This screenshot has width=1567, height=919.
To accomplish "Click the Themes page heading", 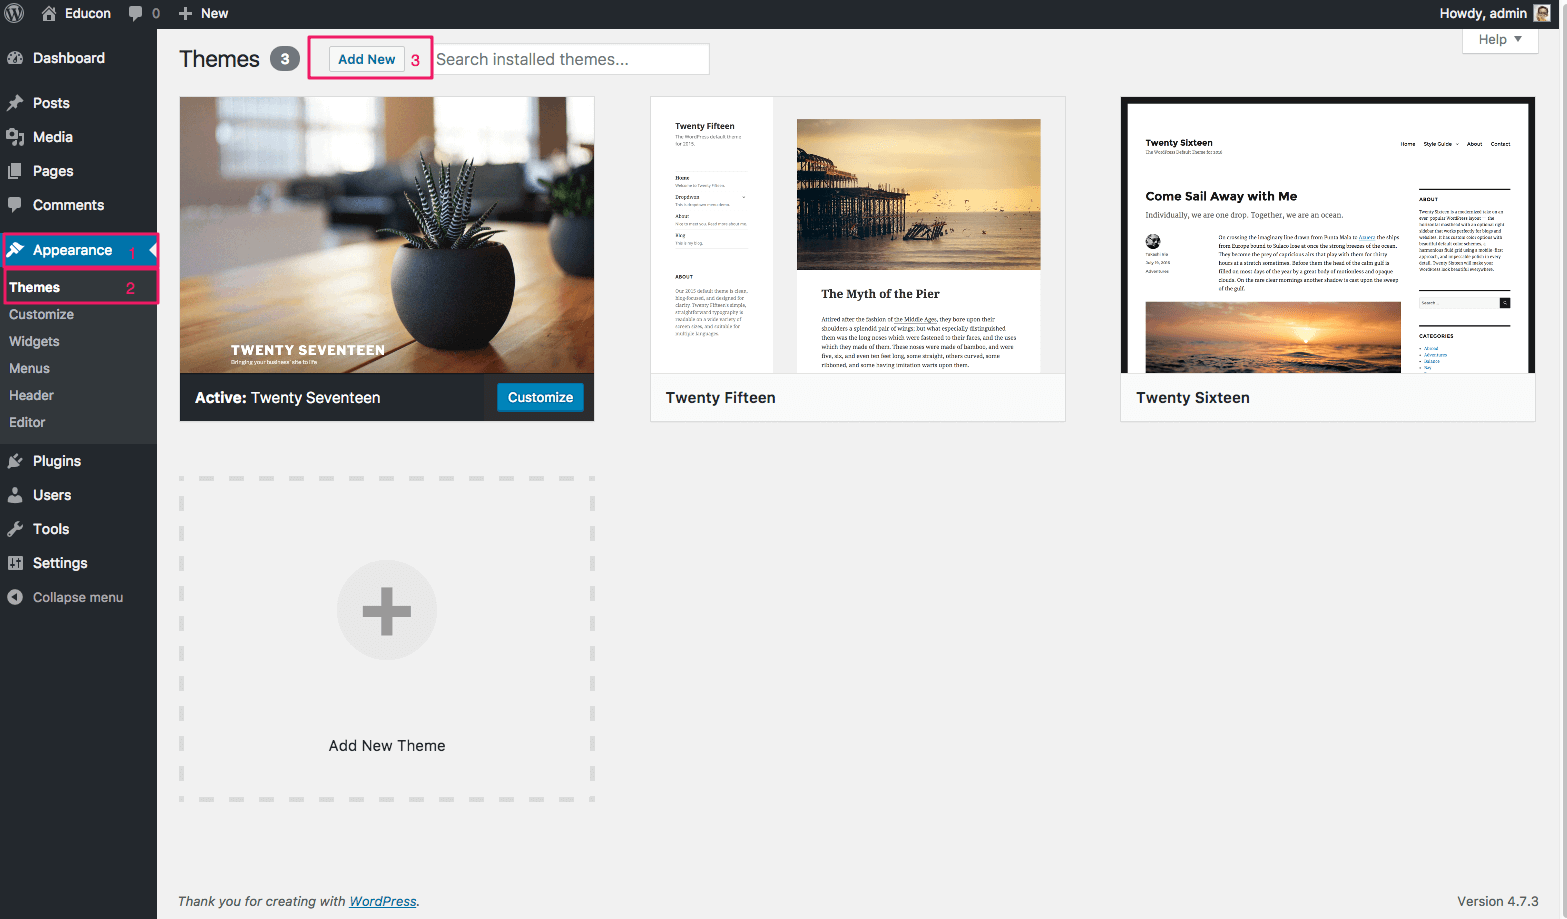I will 219,59.
